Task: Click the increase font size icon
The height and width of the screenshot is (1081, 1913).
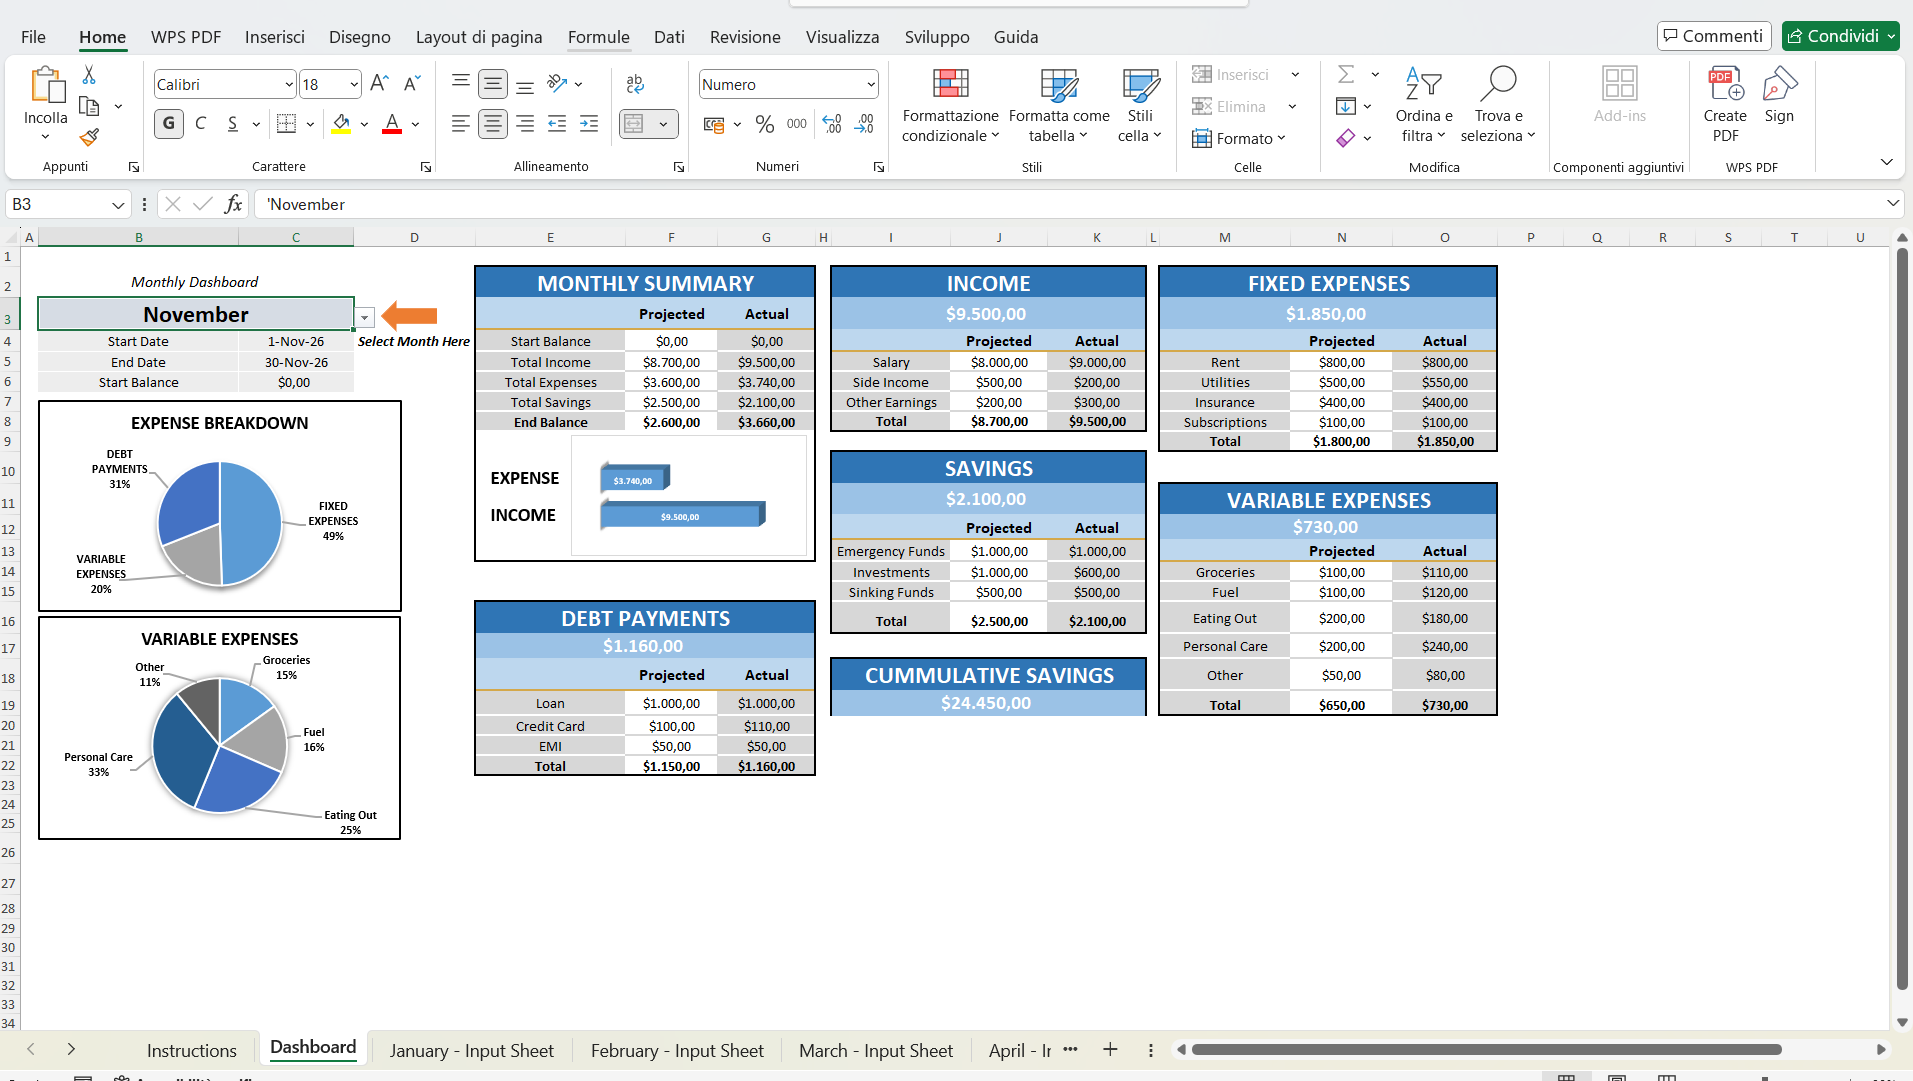Action: pyautogui.click(x=379, y=84)
